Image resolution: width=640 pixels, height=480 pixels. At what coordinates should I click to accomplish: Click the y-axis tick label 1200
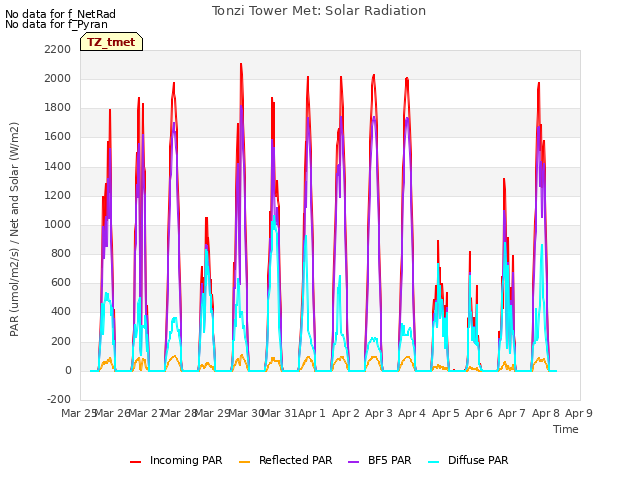coord(58,196)
